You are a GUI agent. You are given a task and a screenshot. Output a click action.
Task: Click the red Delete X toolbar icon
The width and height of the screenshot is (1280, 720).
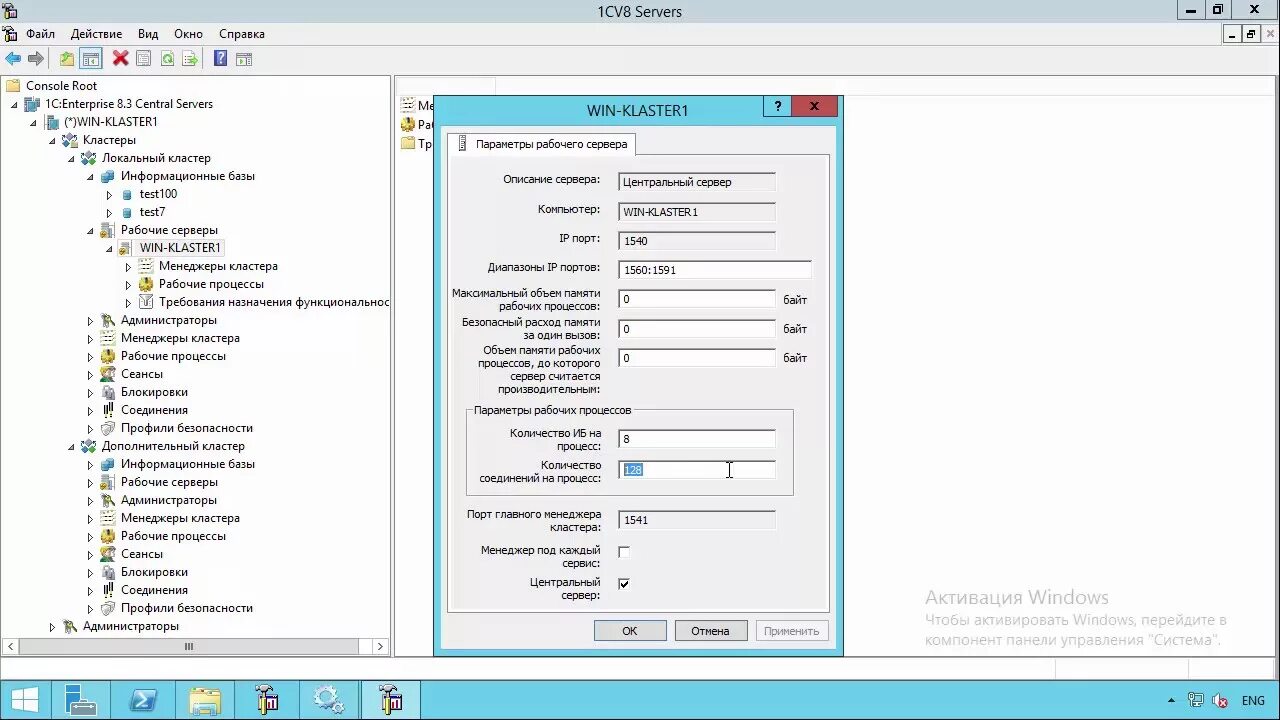click(x=120, y=59)
